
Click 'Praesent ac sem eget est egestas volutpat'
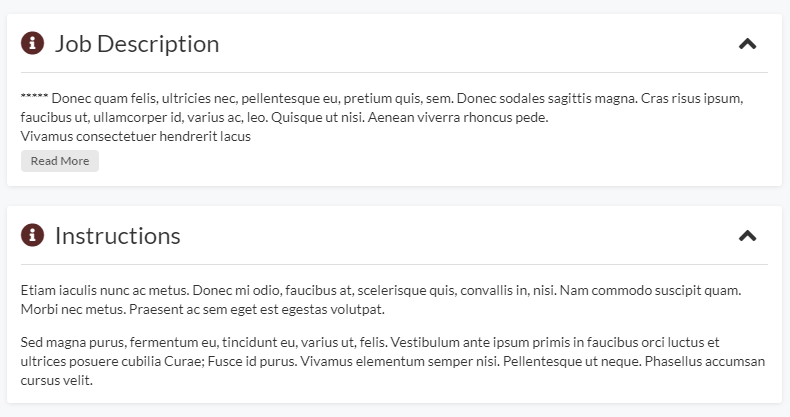point(257,309)
